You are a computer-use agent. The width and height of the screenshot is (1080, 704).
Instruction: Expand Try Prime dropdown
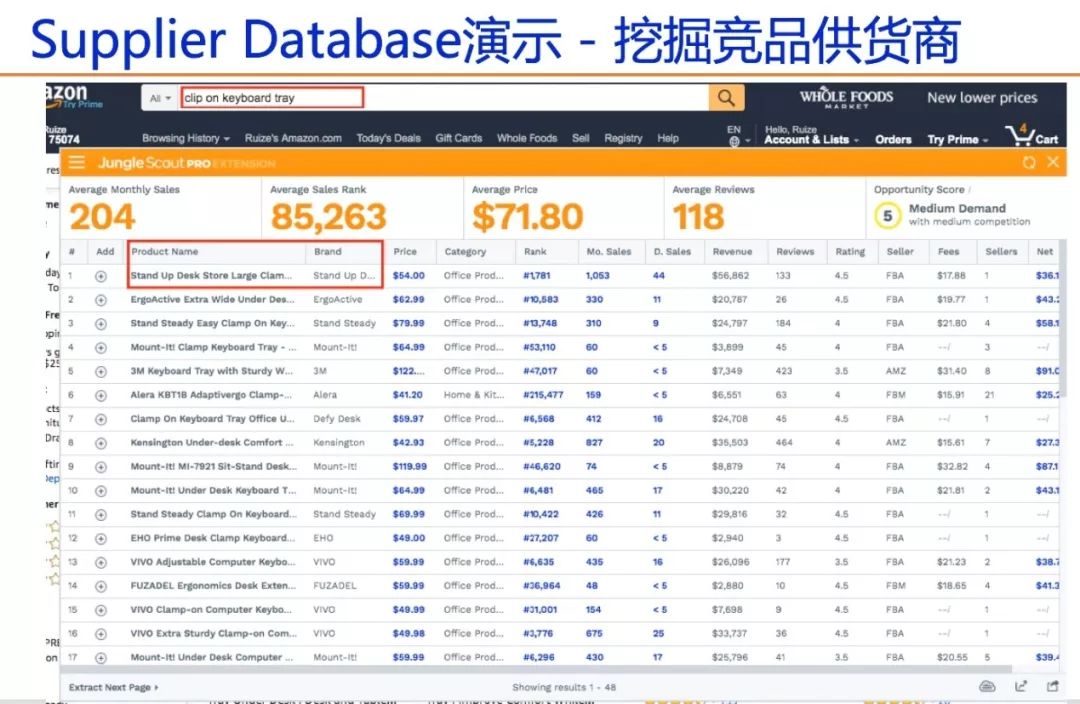(x=957, y=139)
